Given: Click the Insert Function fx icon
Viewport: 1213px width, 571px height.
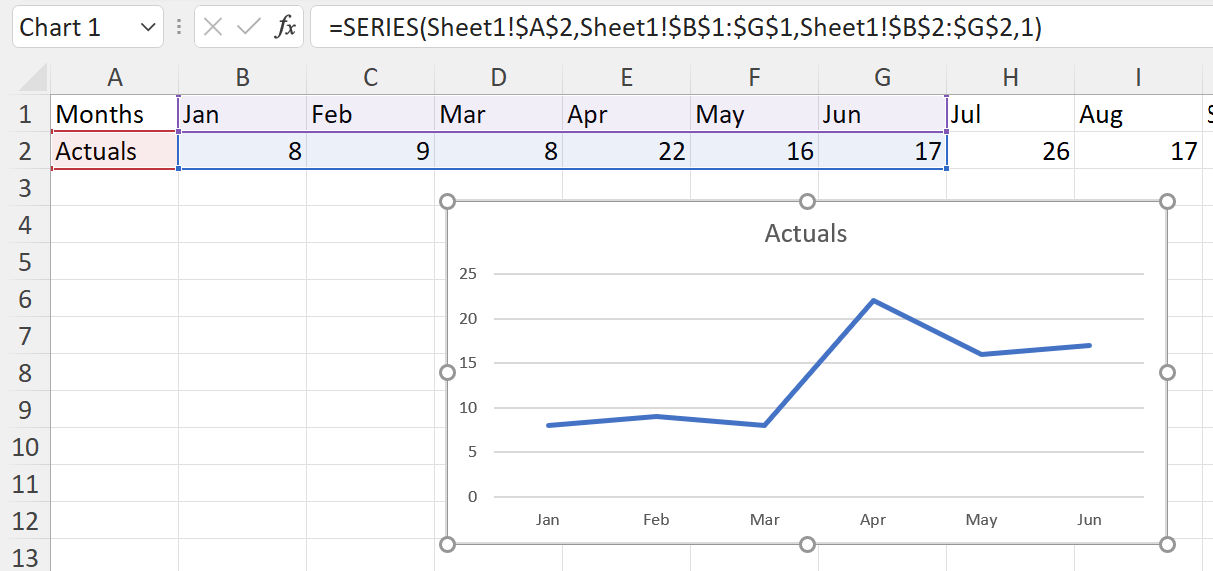Looking at the screenshot, I should [286, 27].
